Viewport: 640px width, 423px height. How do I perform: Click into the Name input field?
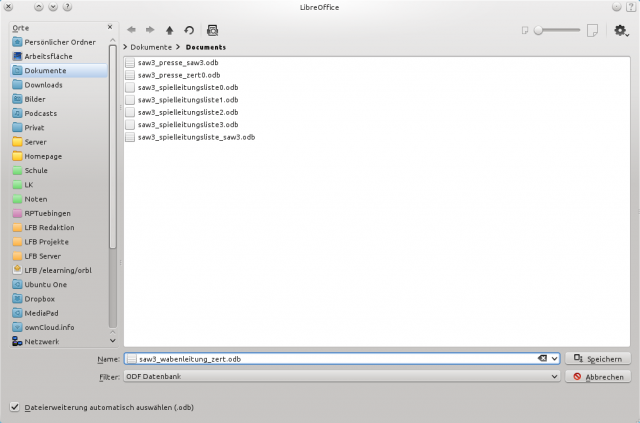tap(330, 358)
